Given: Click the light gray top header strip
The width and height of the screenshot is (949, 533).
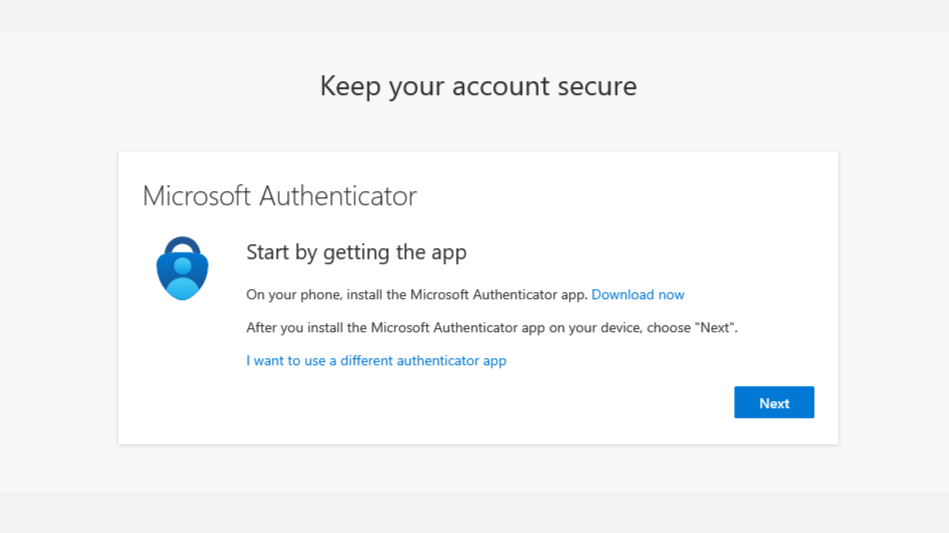Looking at the screenshot, I should (474, 15).
